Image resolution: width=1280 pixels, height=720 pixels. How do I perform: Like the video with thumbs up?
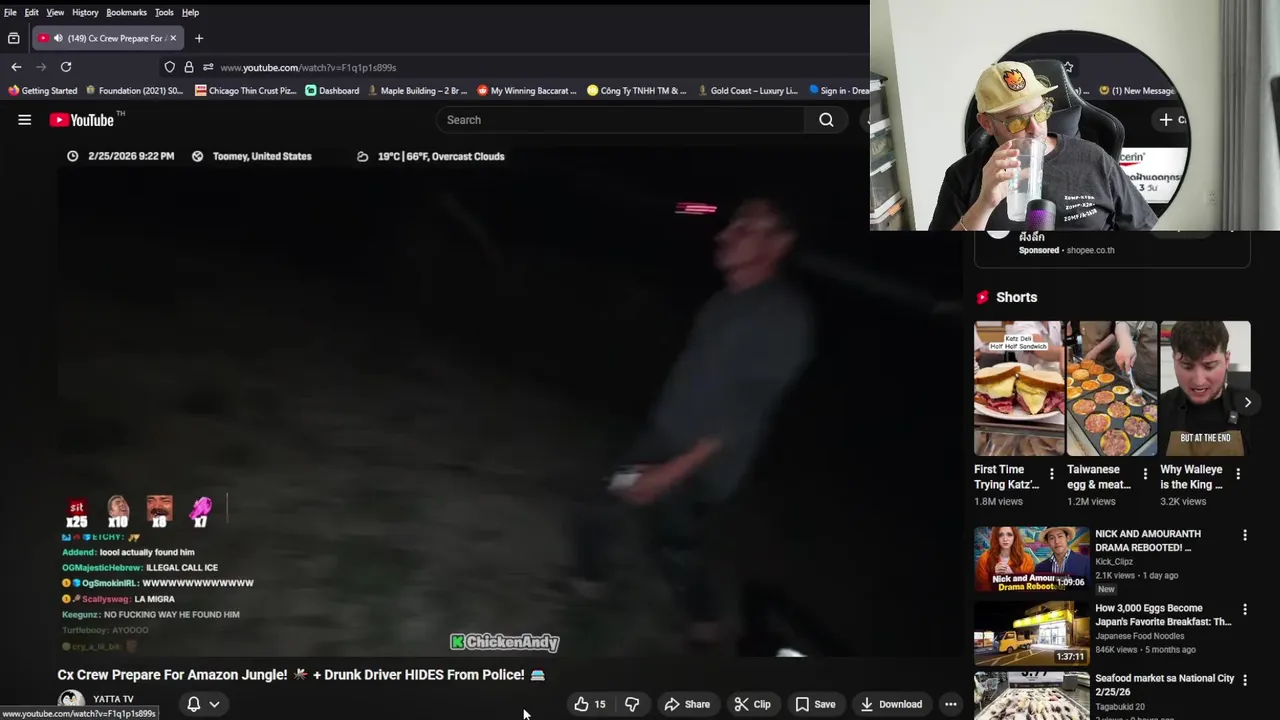point(590,704)
